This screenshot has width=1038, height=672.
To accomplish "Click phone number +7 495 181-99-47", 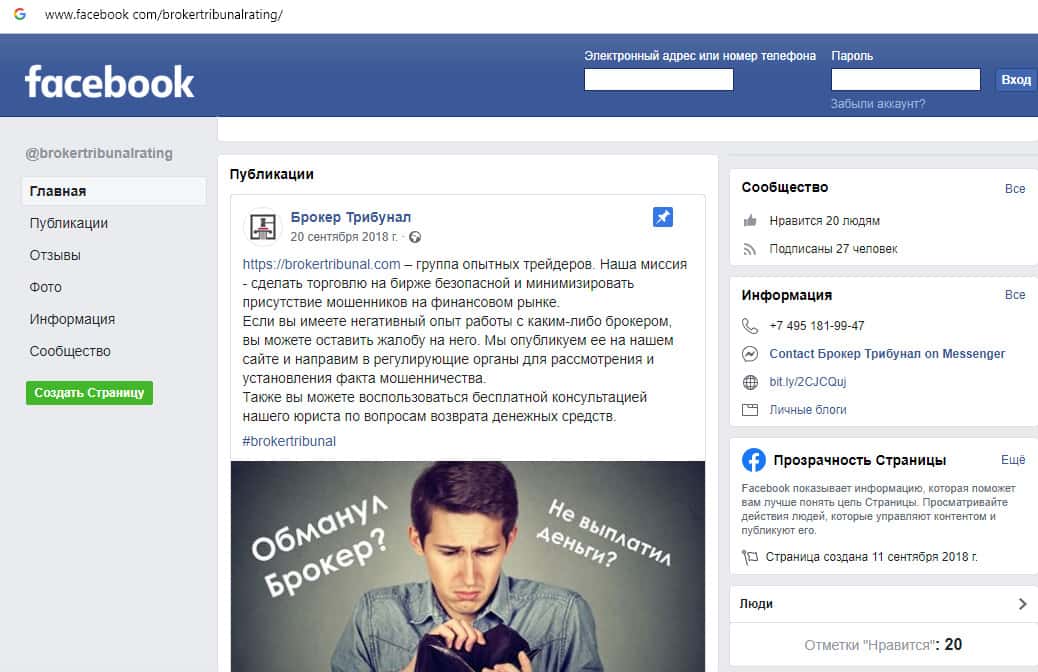I will 817,326.
